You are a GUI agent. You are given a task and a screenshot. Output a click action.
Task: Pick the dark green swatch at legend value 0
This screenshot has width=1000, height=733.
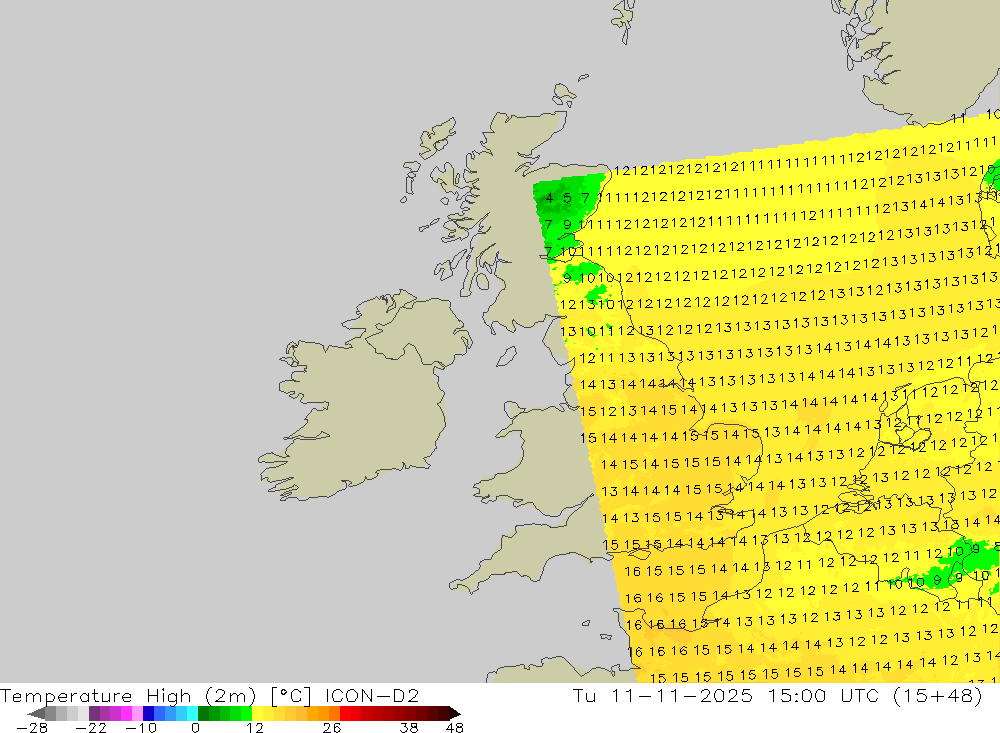click(203, 713)
